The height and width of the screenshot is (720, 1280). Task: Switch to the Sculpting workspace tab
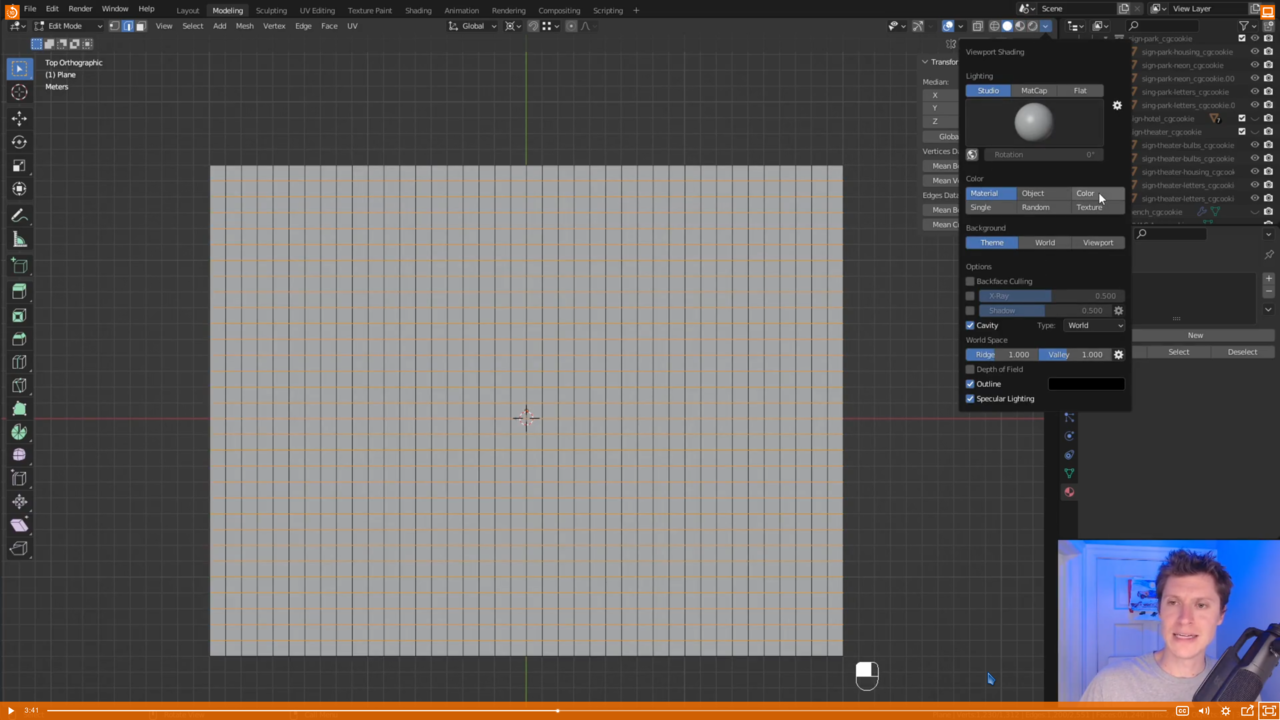pyautogui.click(x=271, y=10)
